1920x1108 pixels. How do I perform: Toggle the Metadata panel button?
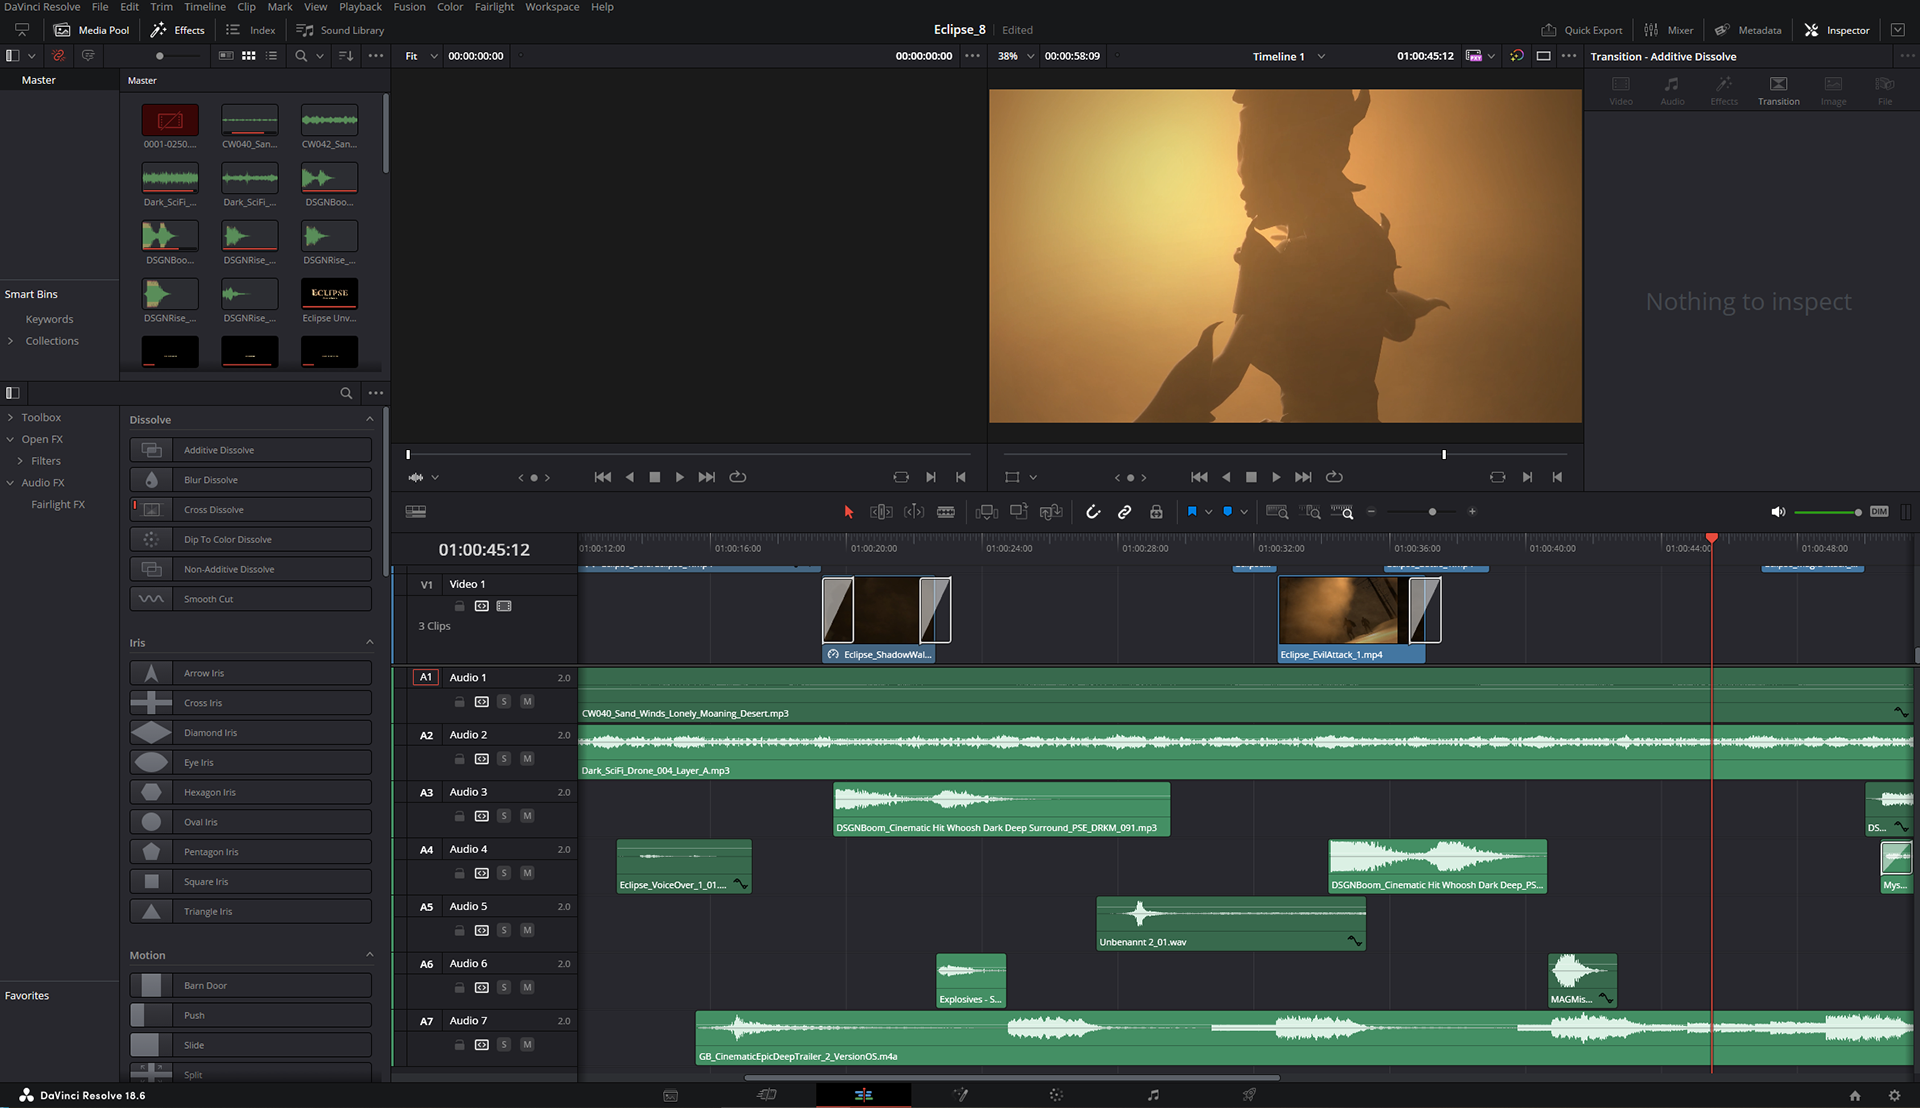click(x=1748, y=30)
